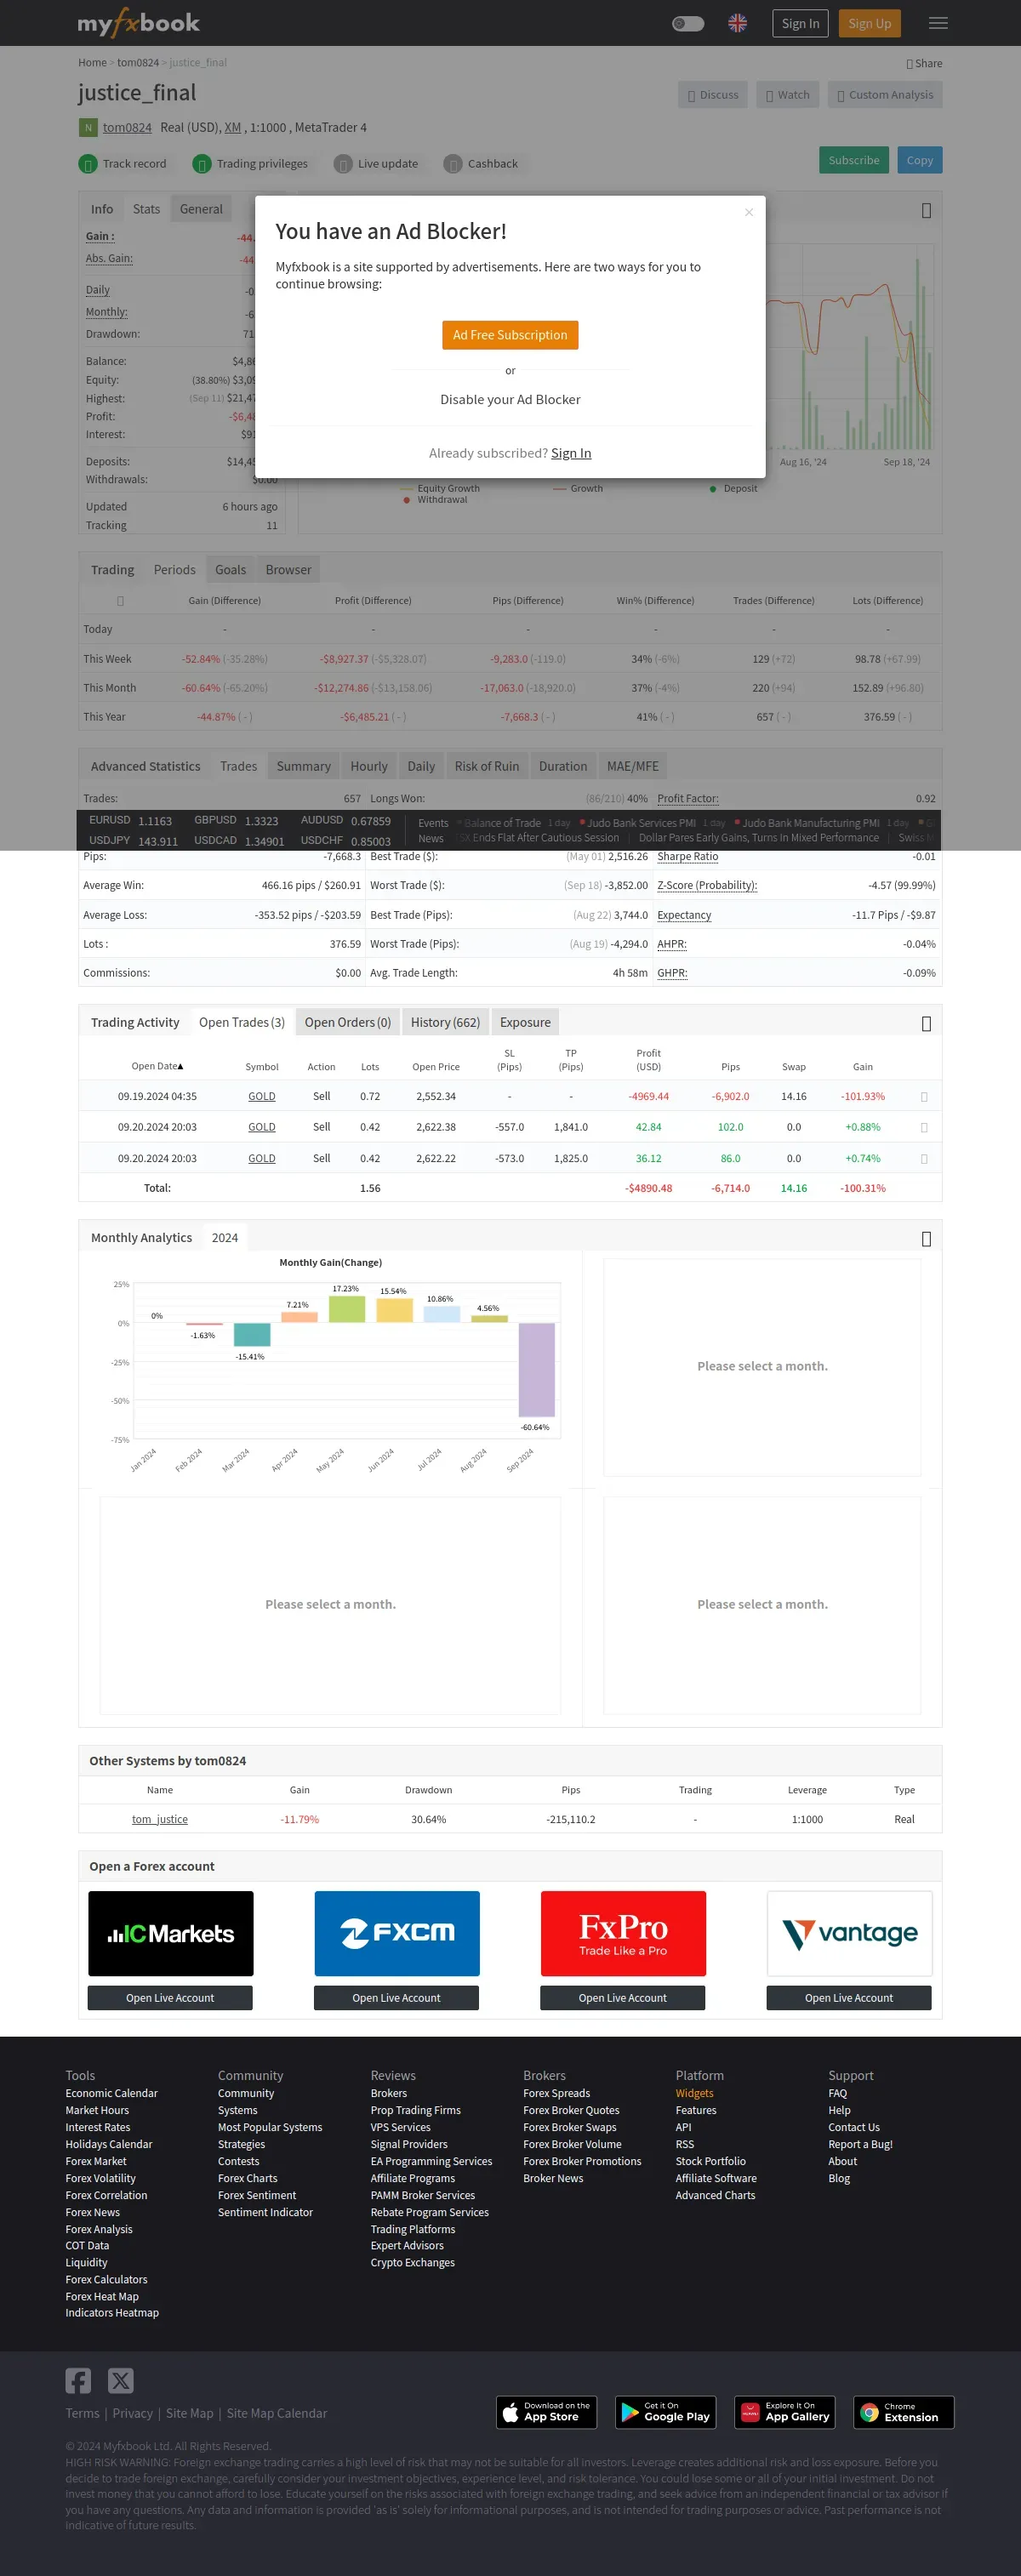Open the hamburger menu icon
This screenshot has width=1021, height=2576.
938,24
